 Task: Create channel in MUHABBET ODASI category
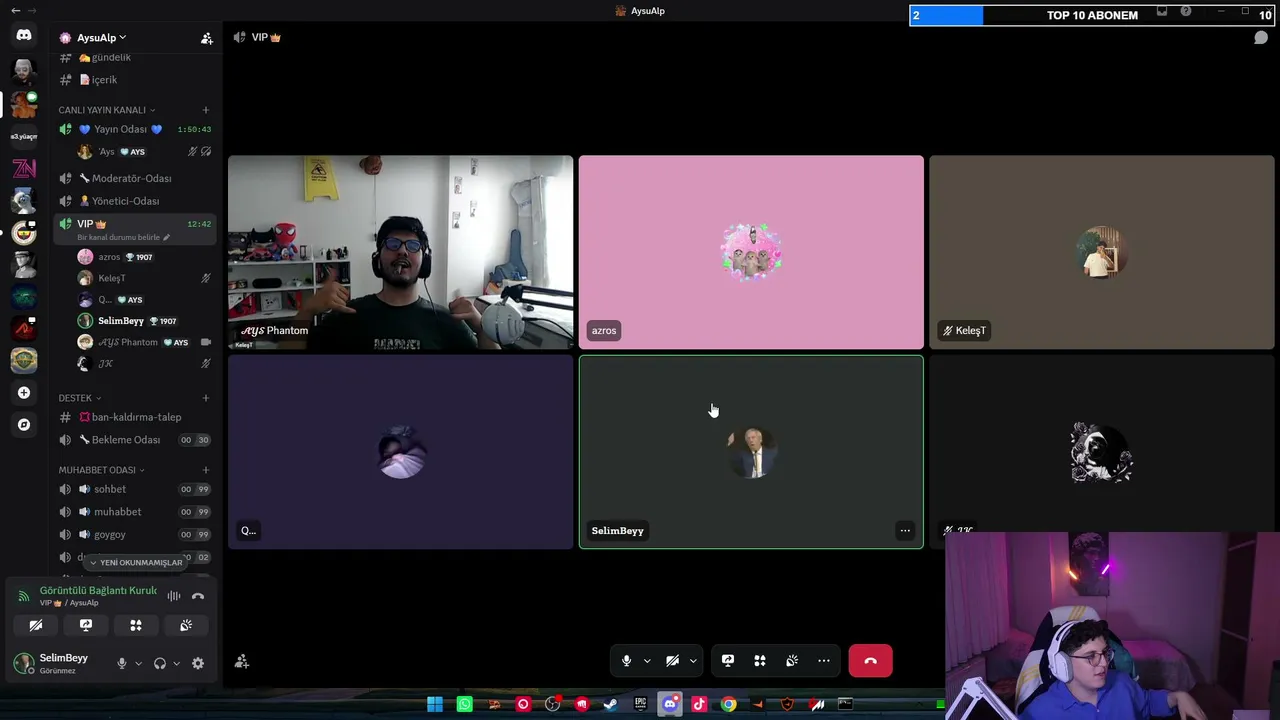pos(206,470)
